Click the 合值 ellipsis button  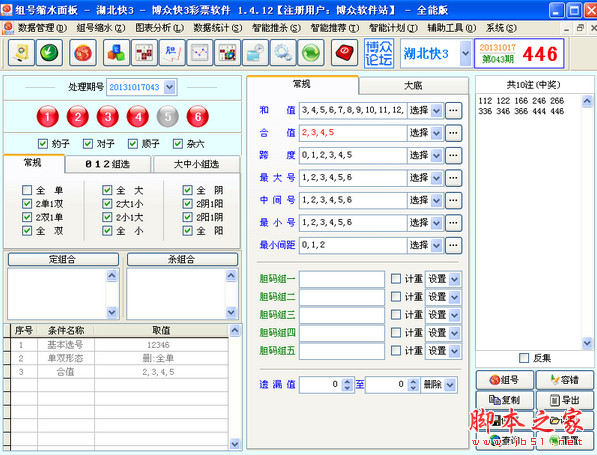[x=453, y=133]
